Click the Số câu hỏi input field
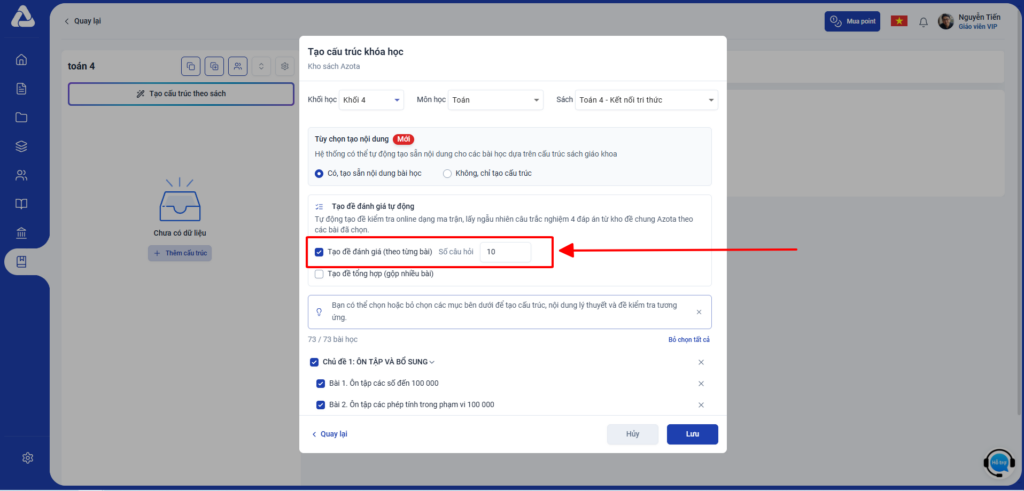1024x491 pixels. click(x=505, y=252)
